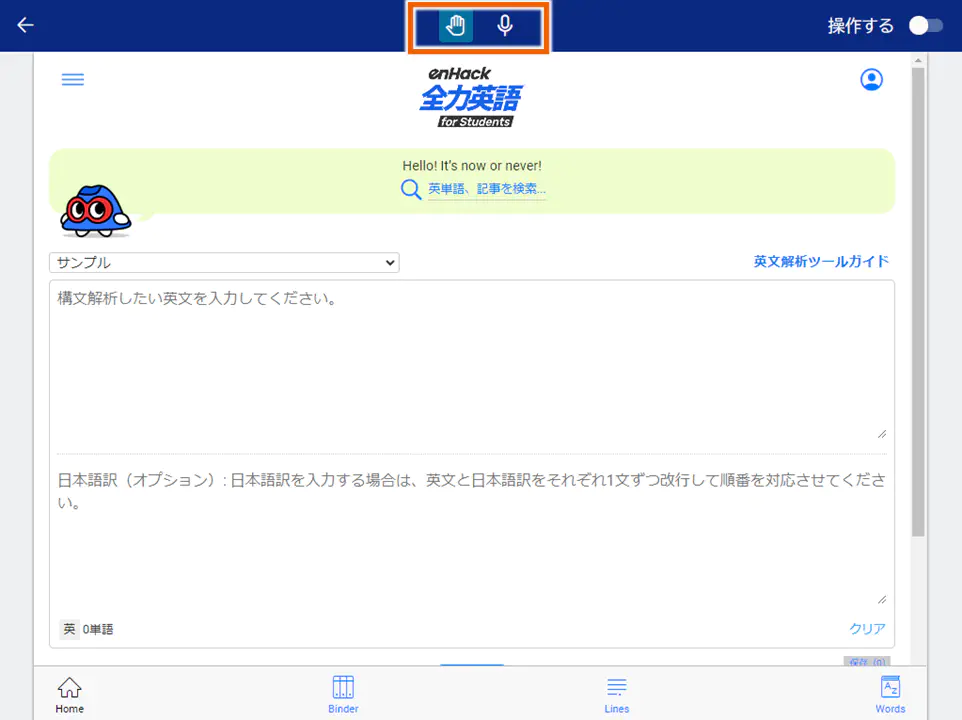Image resolution: width=962 pixels, height=720 pixels.
Task: Select the hand raise icon in top bar
Action: [453, 25]
